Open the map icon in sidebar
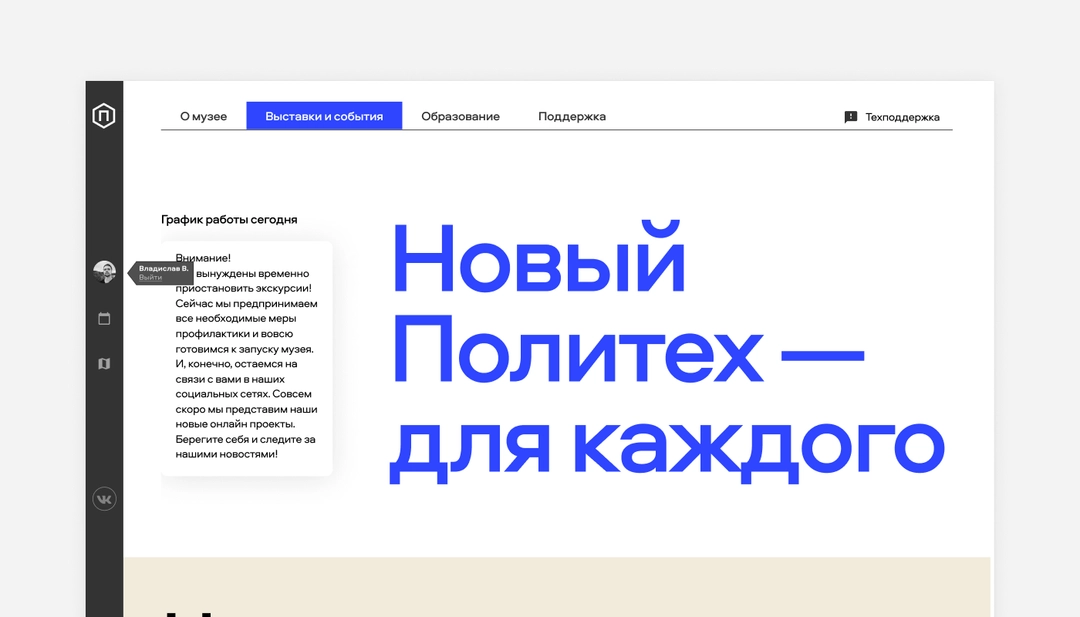 click(x=104, y=364)
